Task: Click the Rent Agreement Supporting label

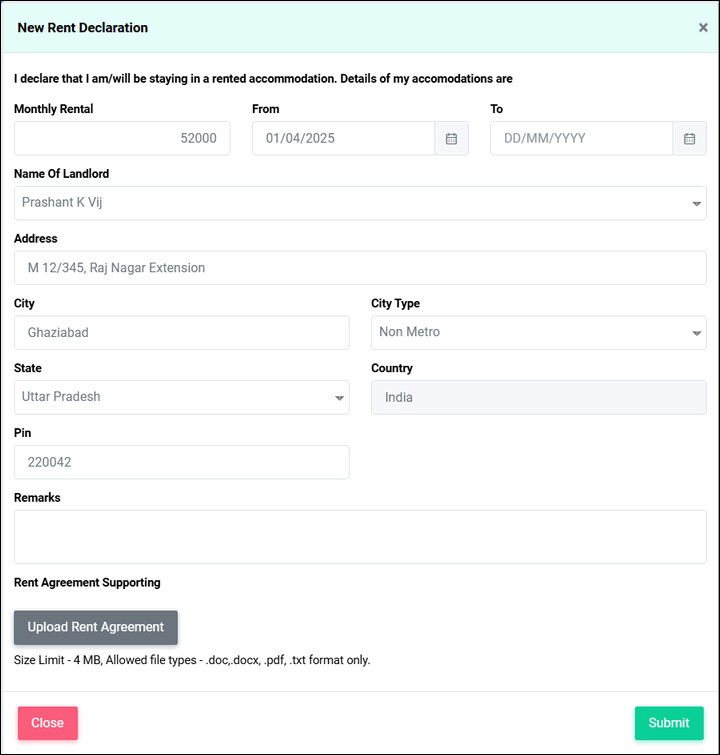Action: tap(87, 582)
